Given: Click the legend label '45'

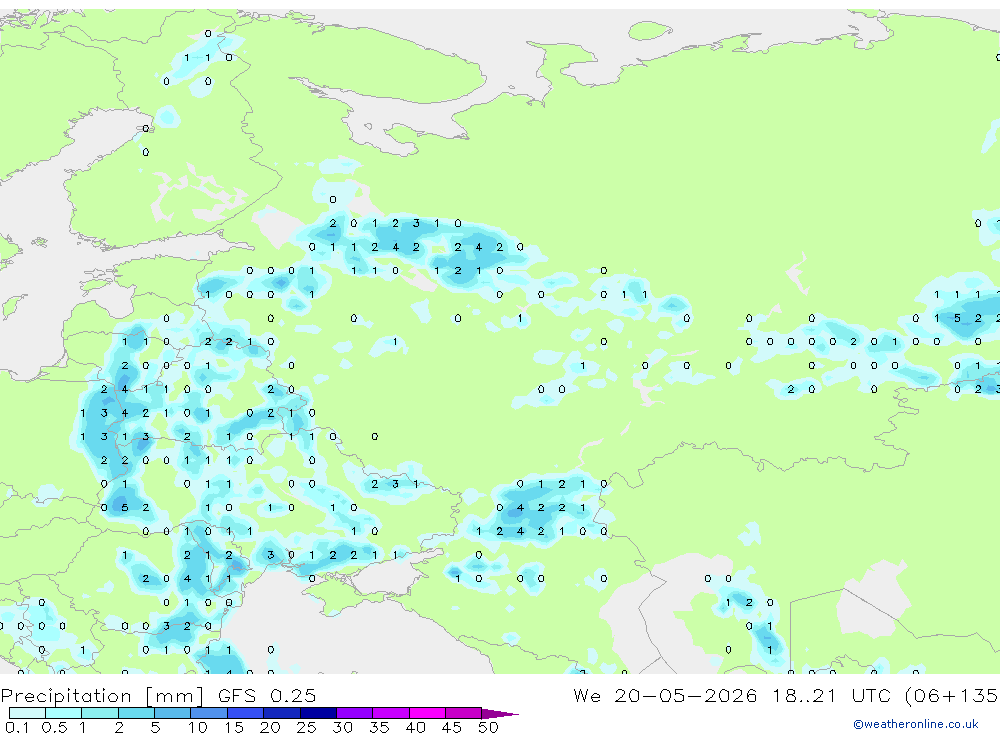Looking at the screenshot, I should tap(452, 727).
